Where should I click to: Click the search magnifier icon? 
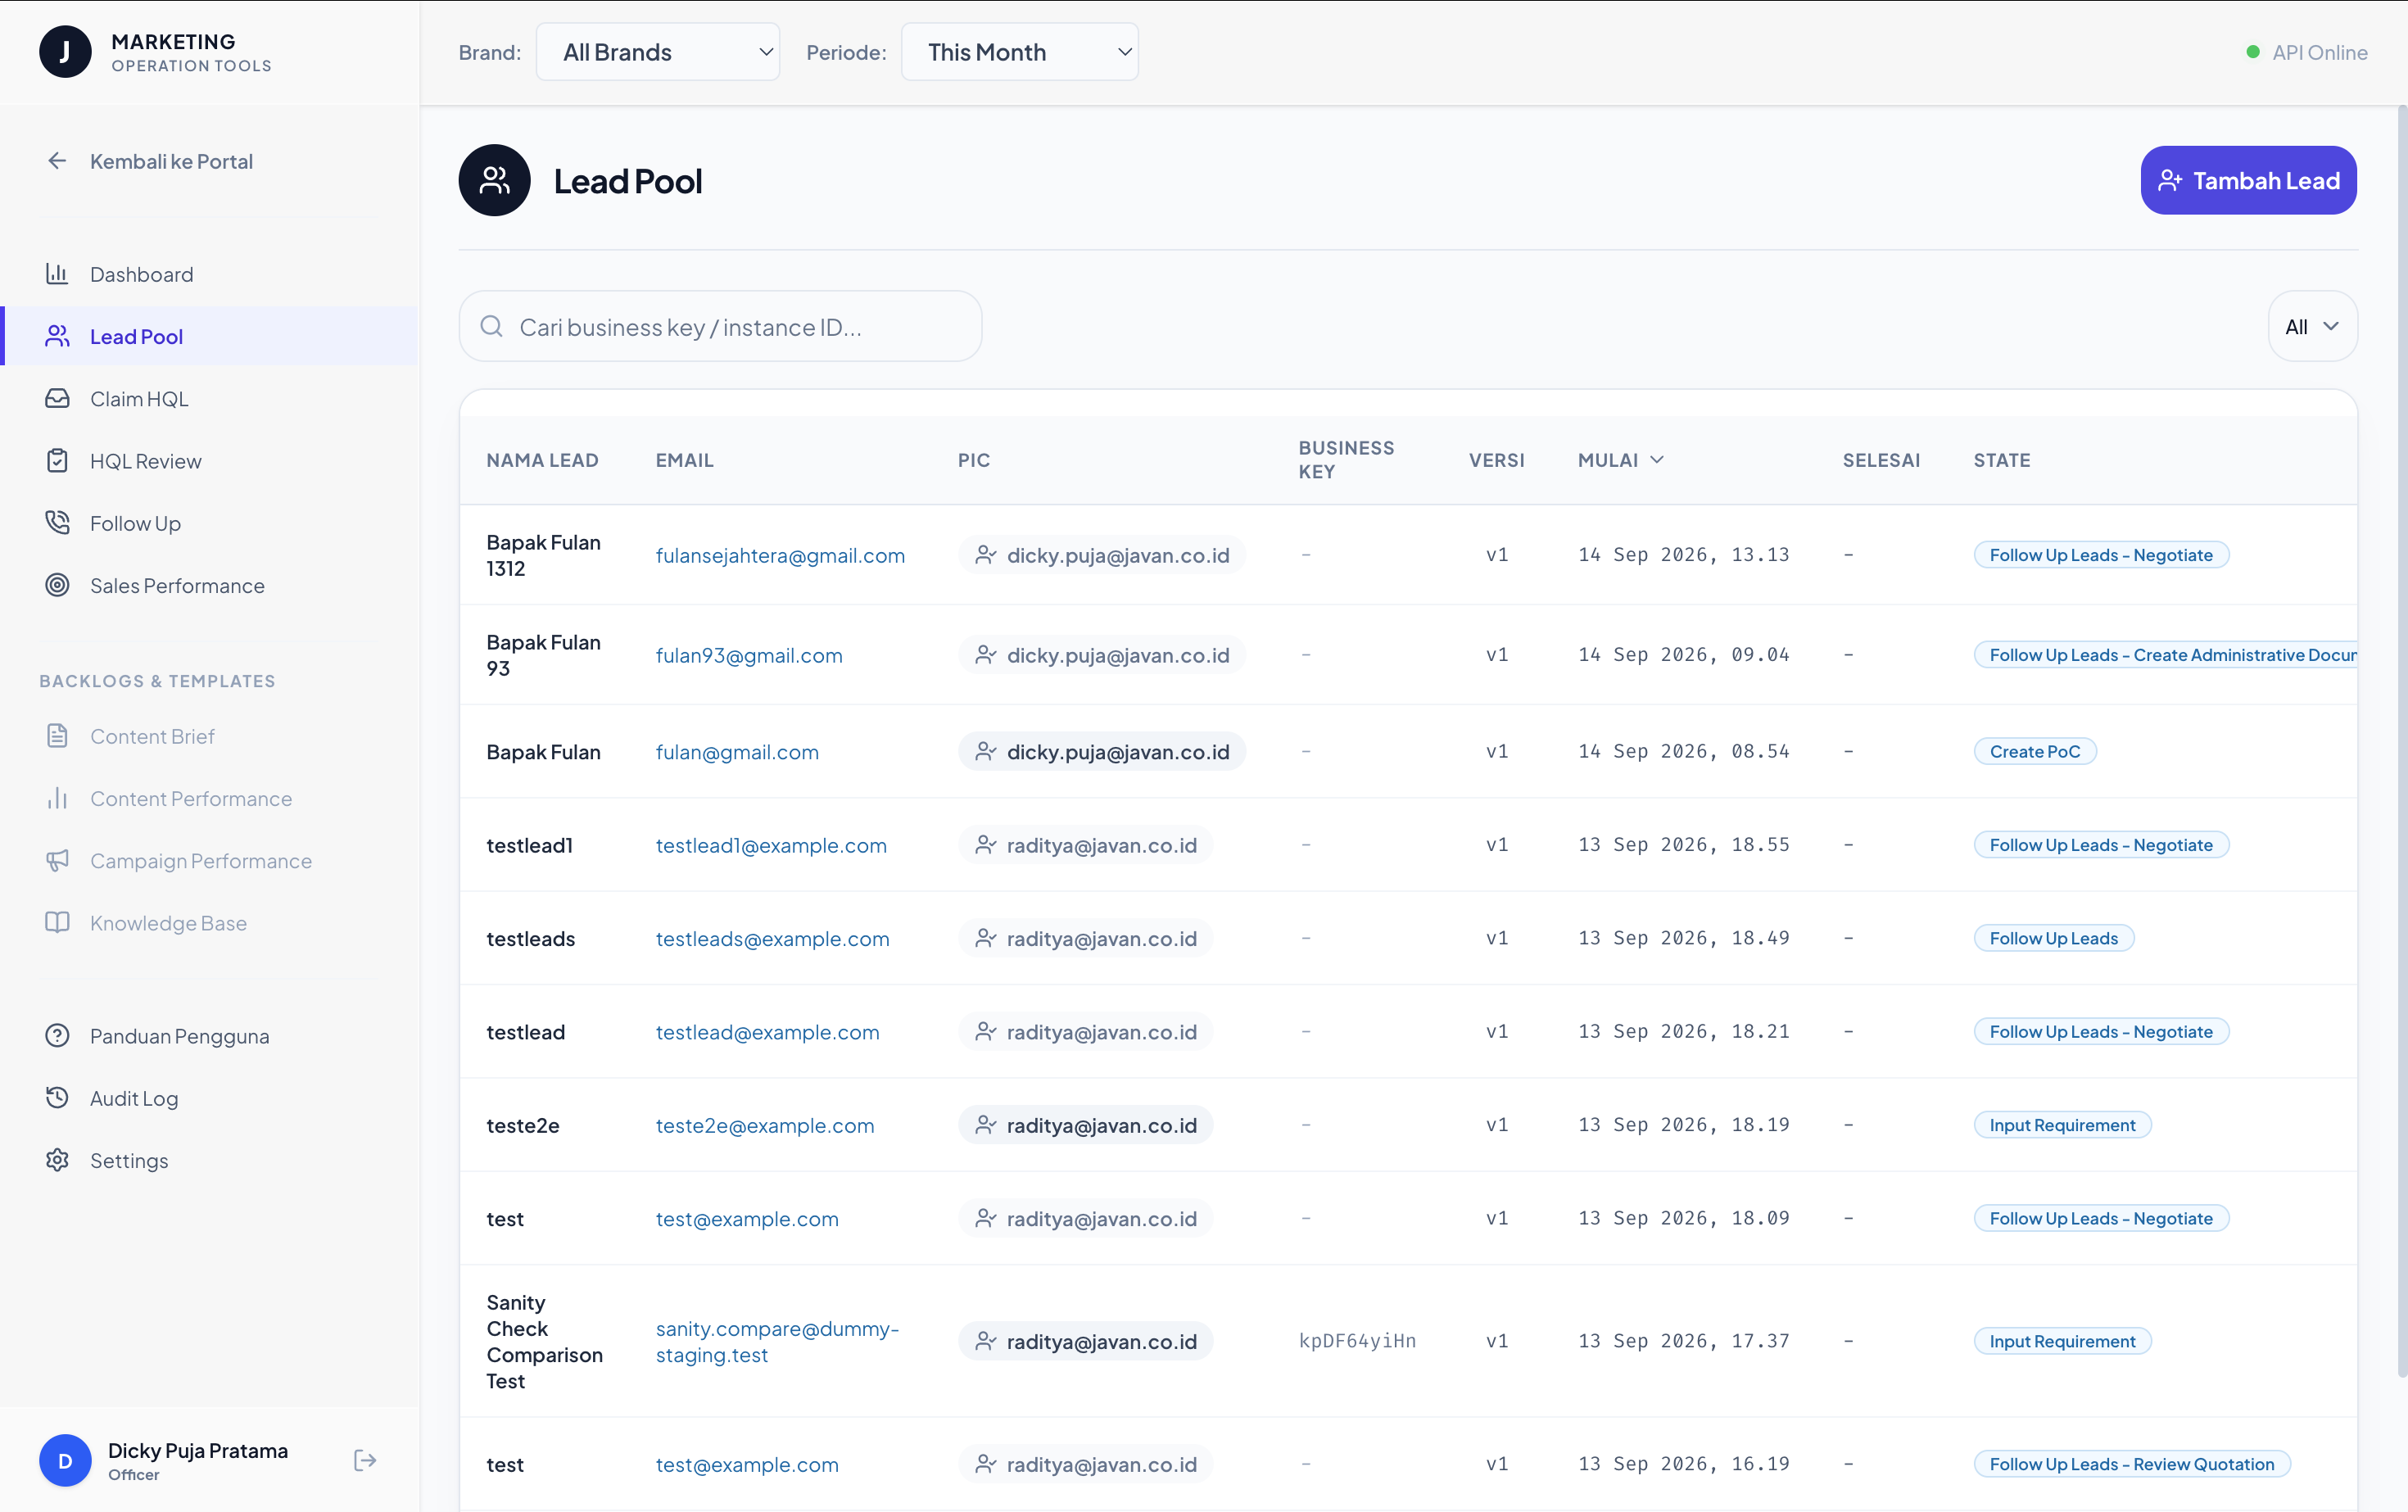(x=491, y=326)
